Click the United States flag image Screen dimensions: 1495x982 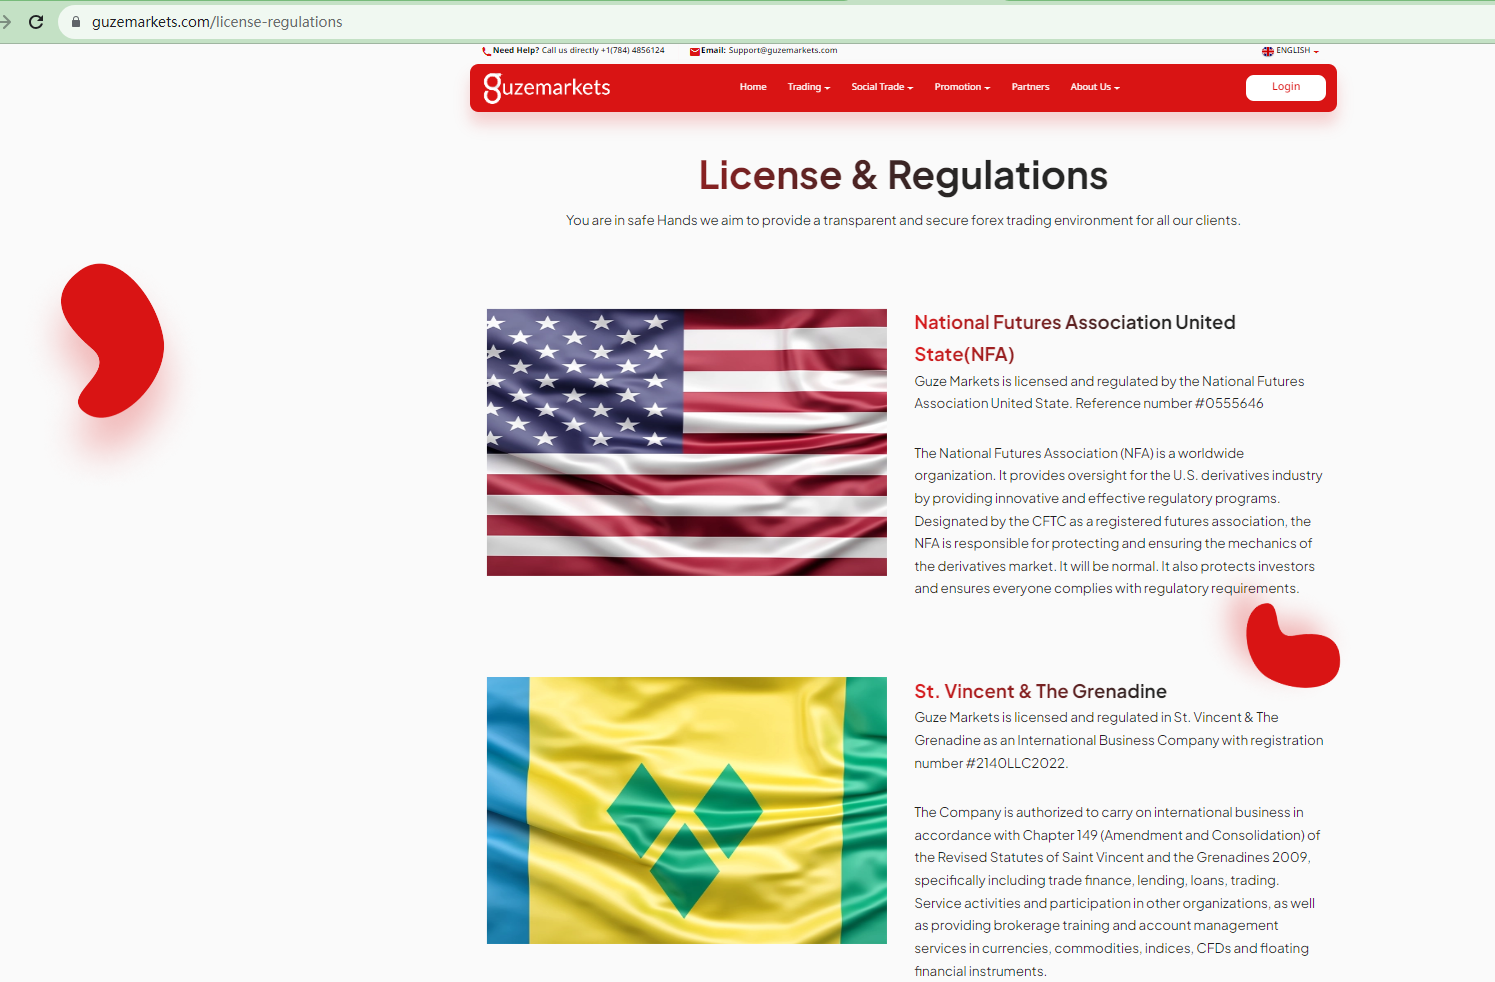687,442
